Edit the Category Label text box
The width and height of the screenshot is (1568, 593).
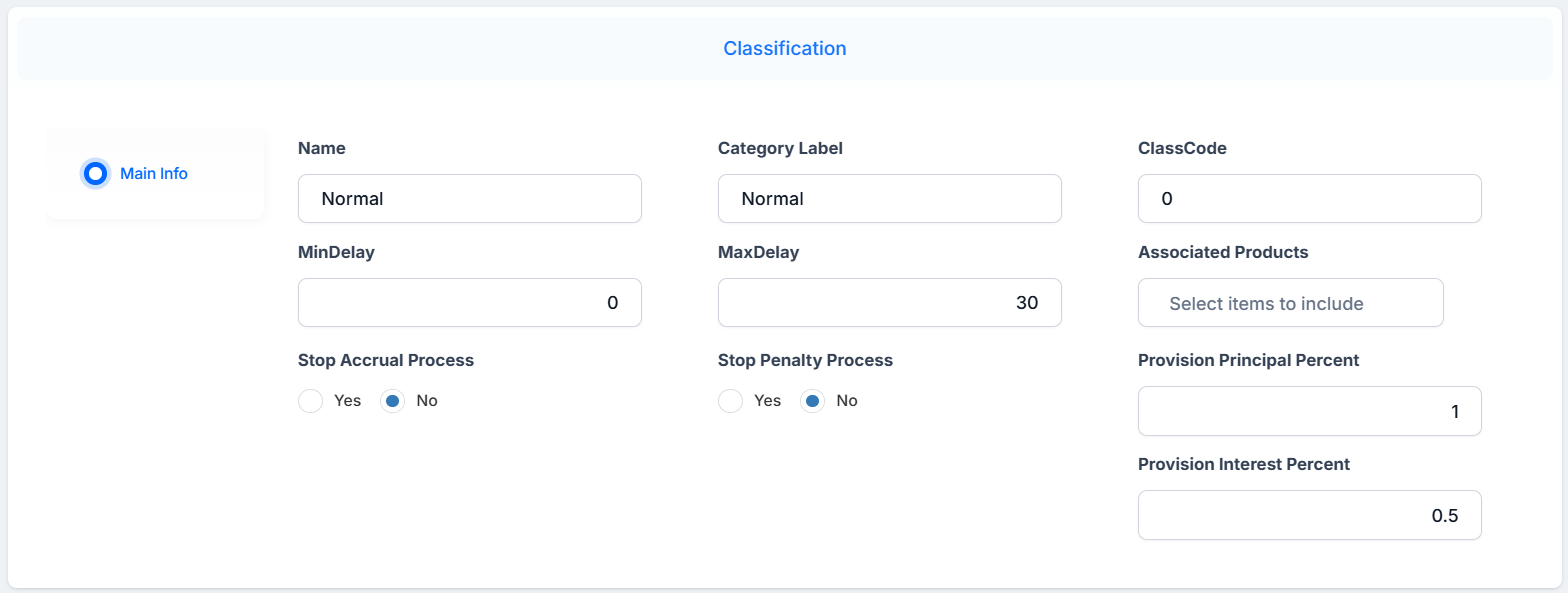click(890, 199)
